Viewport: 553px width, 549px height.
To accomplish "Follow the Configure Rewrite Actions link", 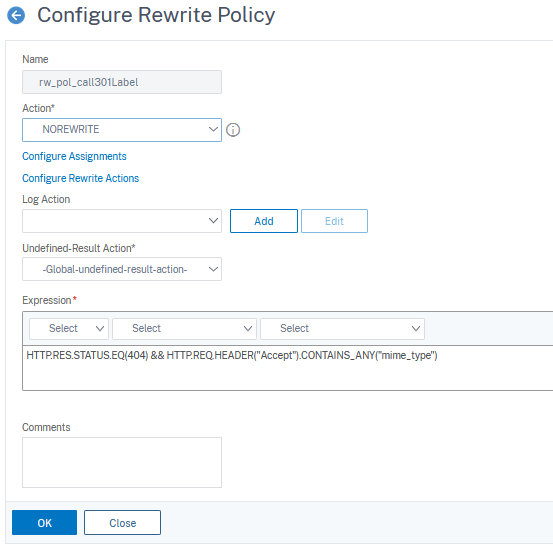I will pyautogui.click(x=80, y=178).
